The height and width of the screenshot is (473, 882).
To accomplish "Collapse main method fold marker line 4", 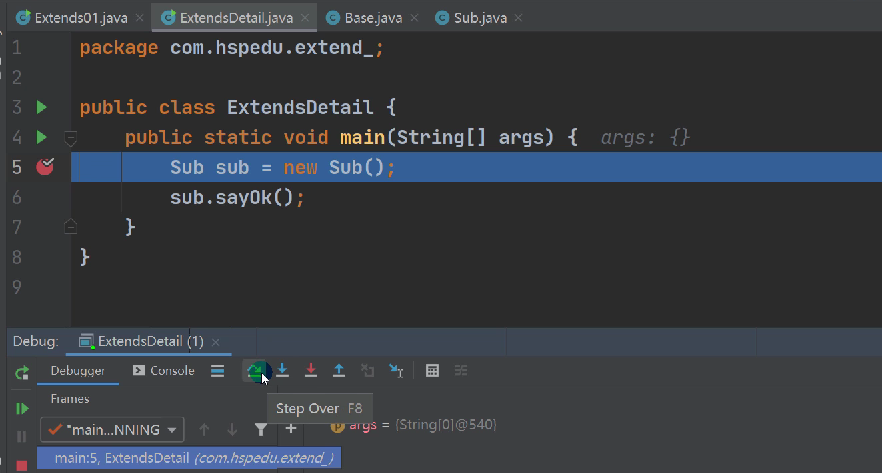I will [70, 138].
